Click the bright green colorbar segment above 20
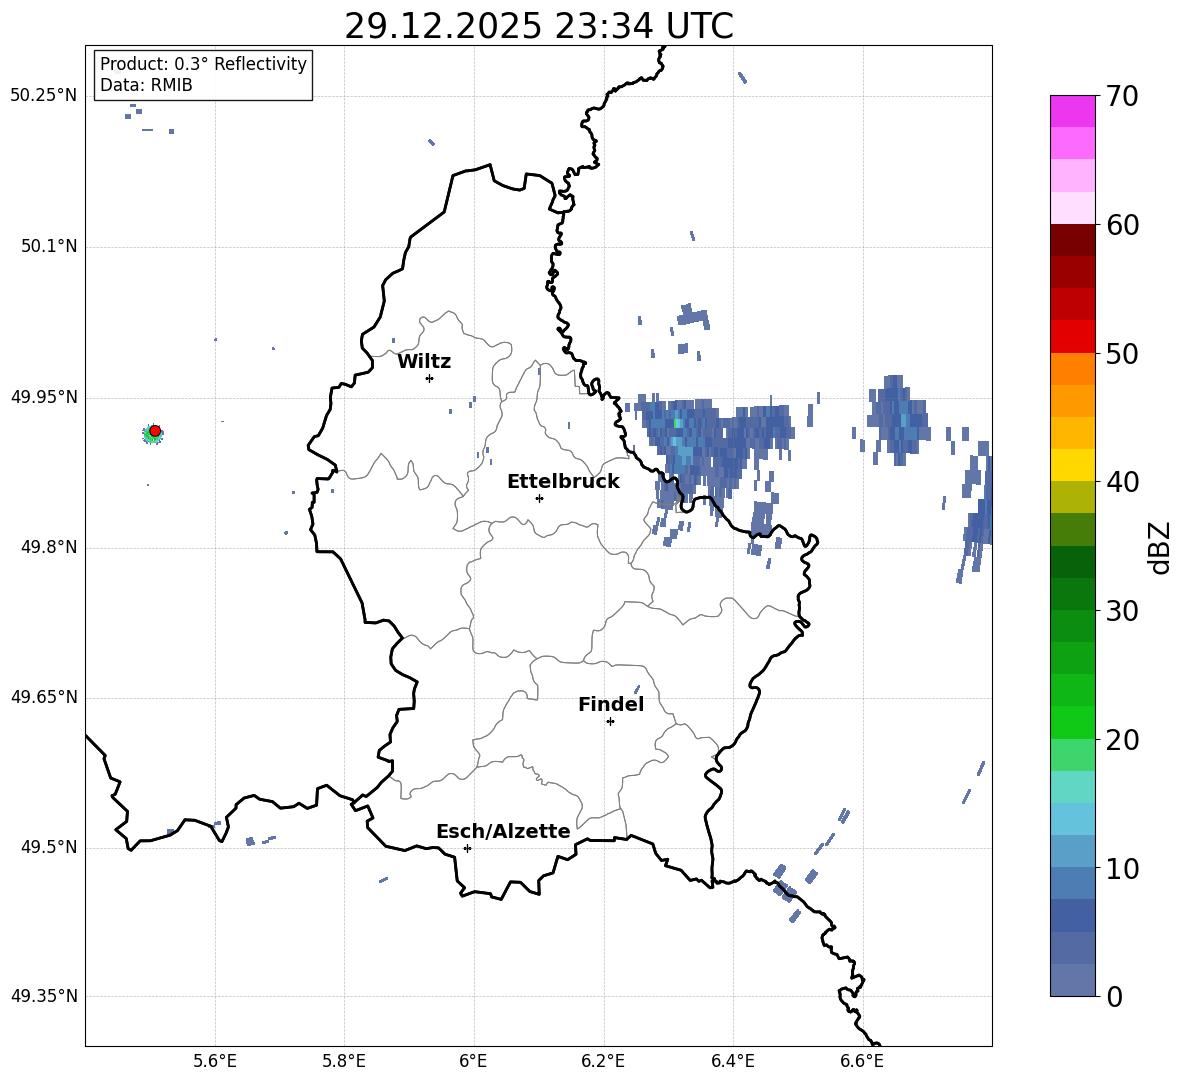1184x1081 pixels. [x=1073, y=722]
